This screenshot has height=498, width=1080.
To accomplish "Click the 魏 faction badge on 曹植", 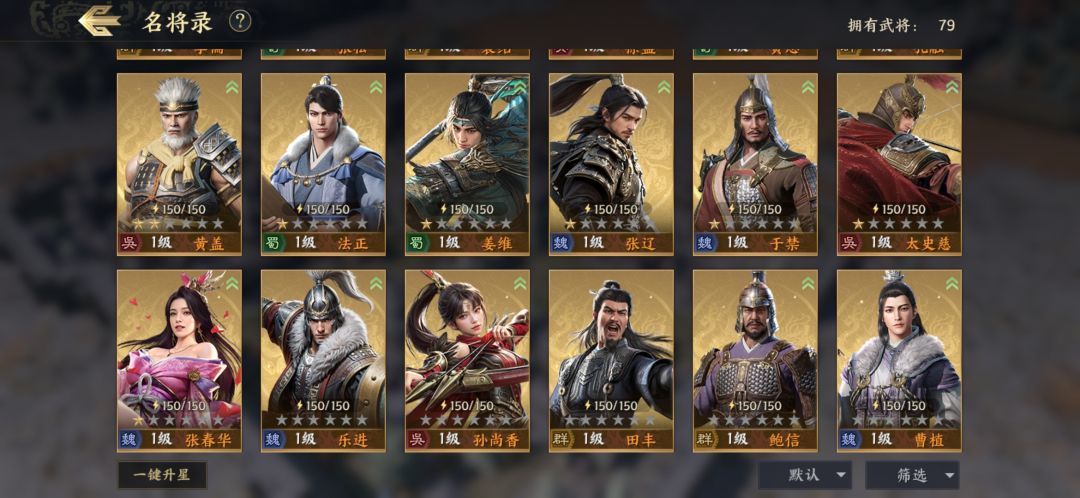I will pos(850,439).
